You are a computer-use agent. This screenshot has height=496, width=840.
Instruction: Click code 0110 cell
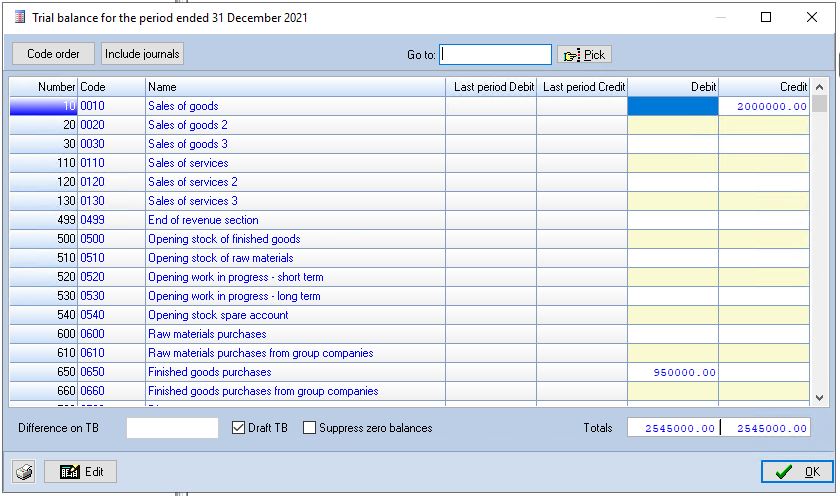111,163
